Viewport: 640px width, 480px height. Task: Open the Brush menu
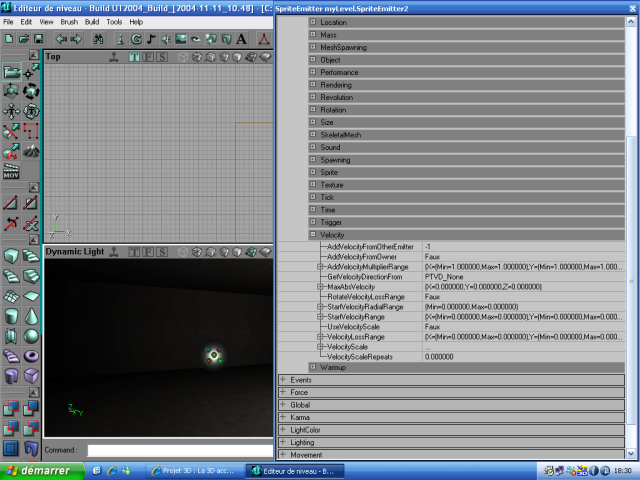pos(67,21)
